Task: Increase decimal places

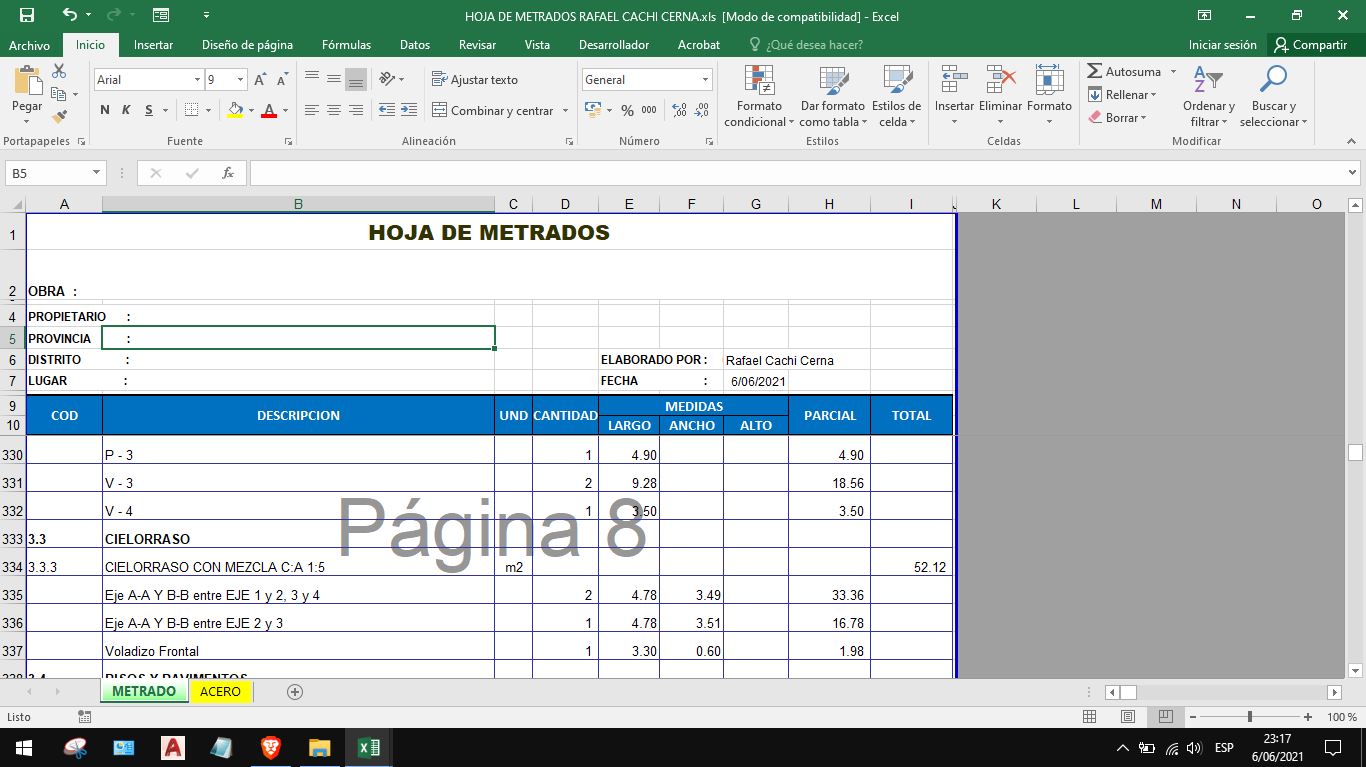Action: point(680,110)
